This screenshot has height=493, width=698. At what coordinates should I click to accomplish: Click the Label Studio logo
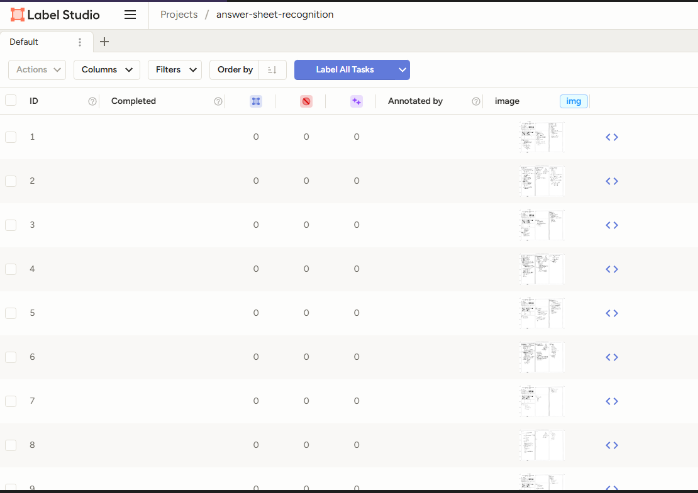[55, 15]
